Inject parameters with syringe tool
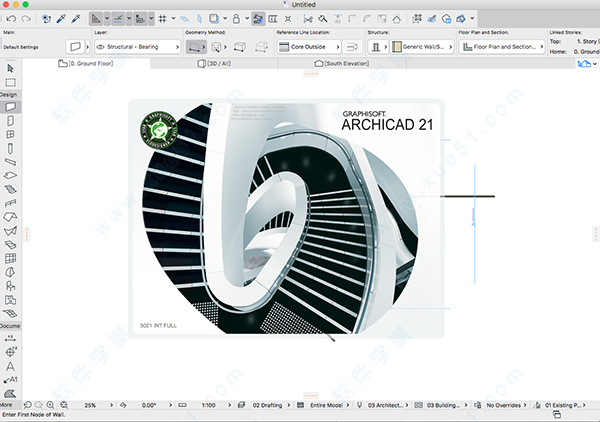This screenshot has width=600, height=422. pos(76,18)
